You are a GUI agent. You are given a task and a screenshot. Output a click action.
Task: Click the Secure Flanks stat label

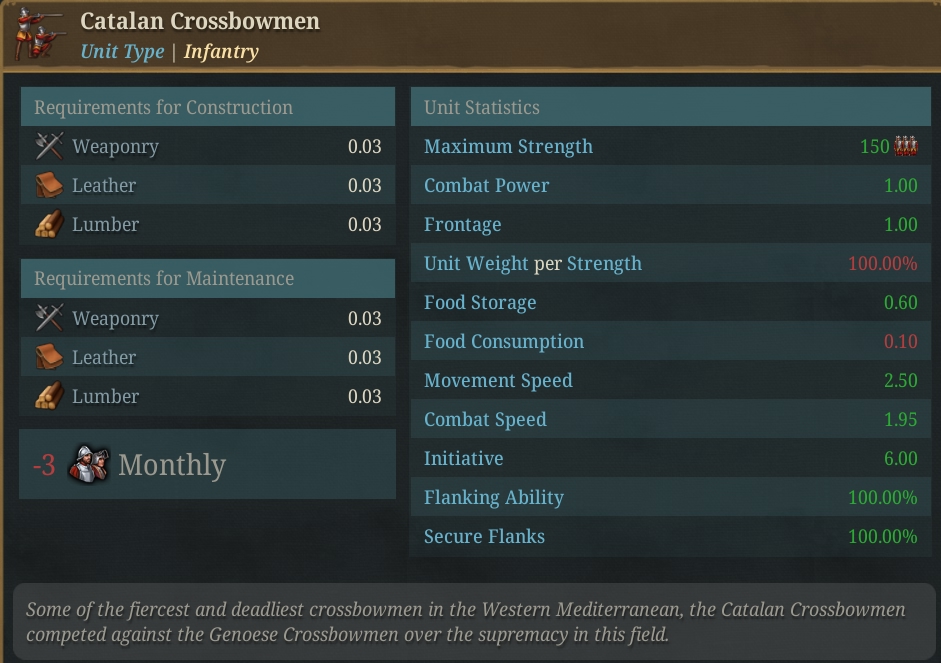tap(484, 536)
